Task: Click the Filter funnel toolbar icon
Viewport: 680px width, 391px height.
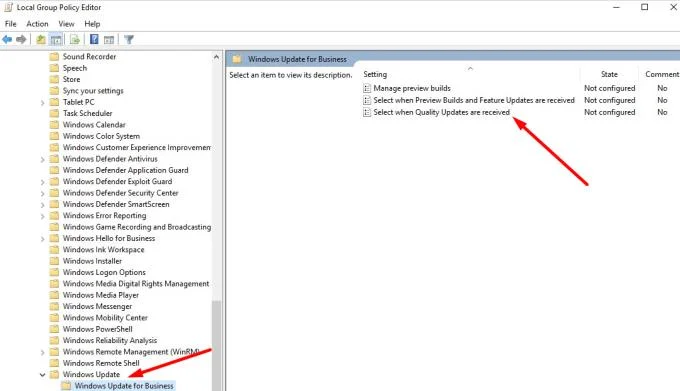Action: (x=129, y=40)
